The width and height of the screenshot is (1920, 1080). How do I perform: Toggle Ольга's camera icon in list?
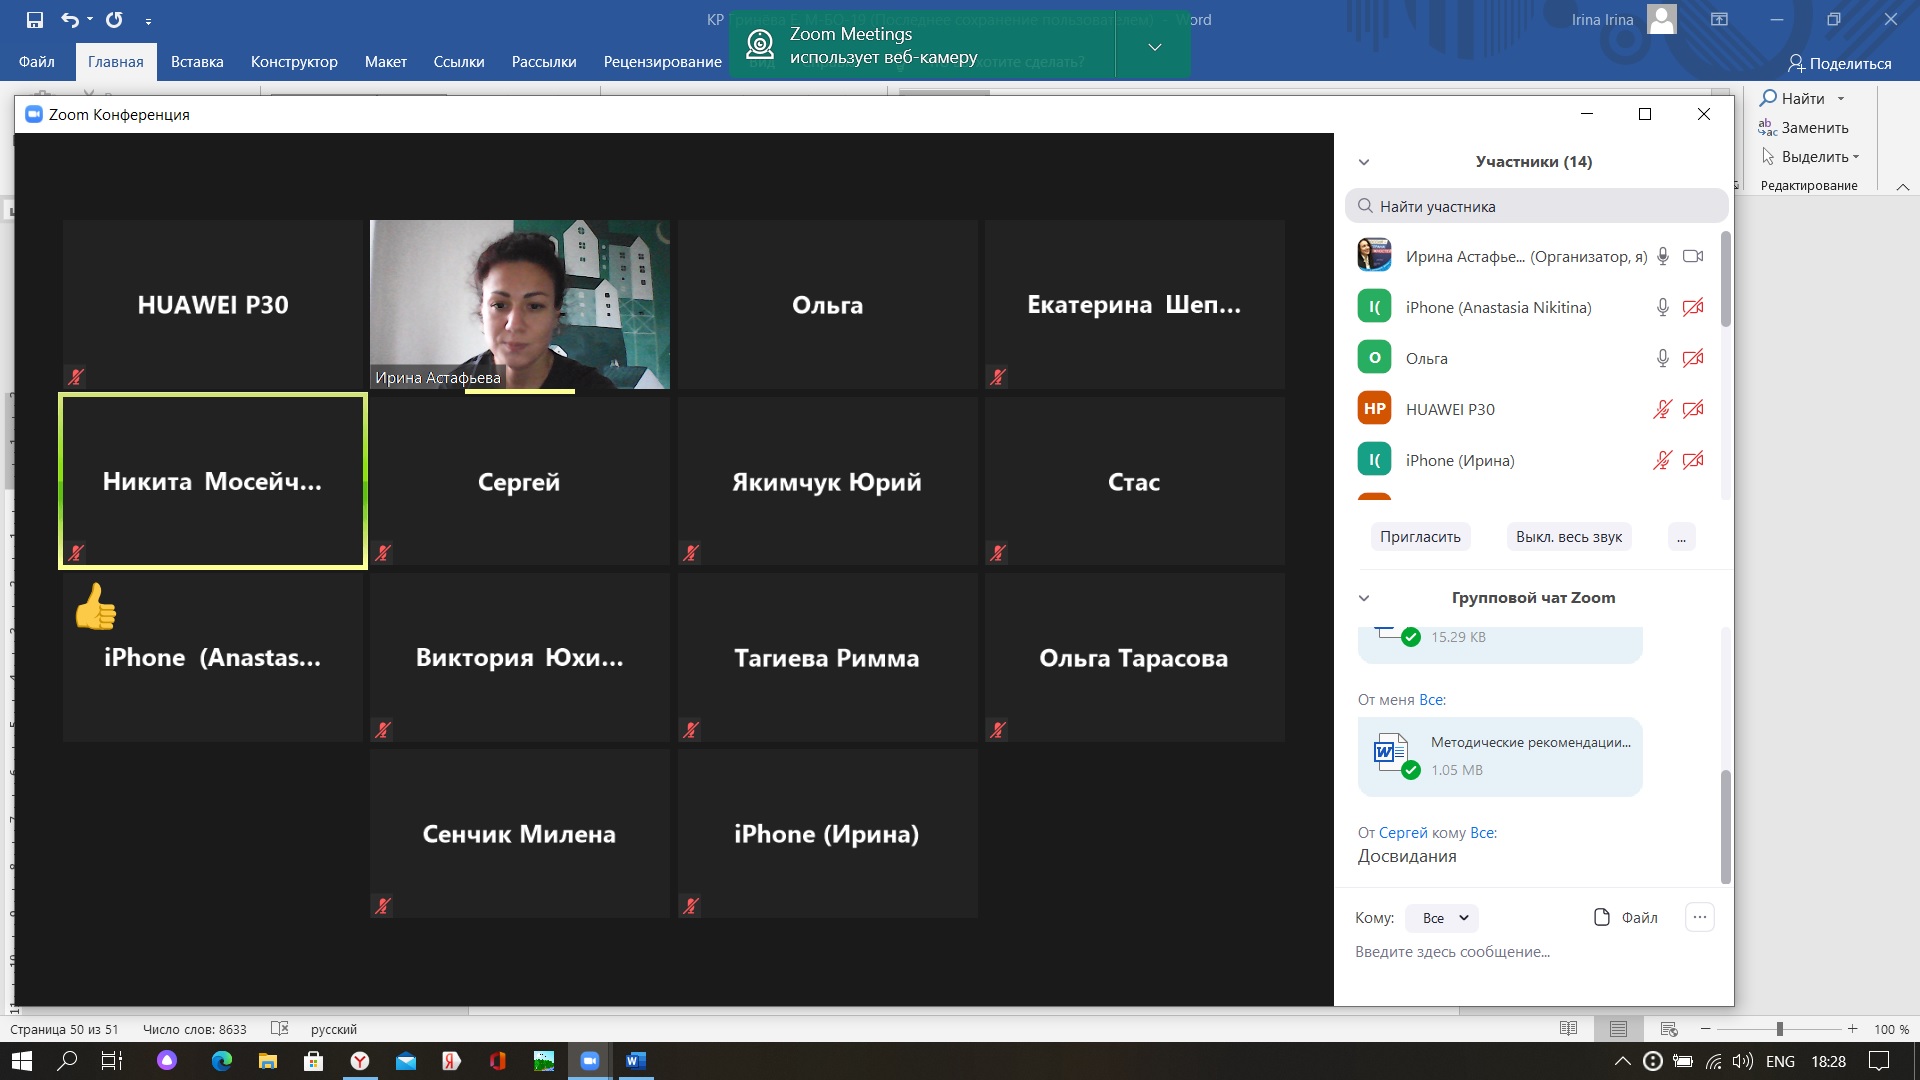(1693, 358)
